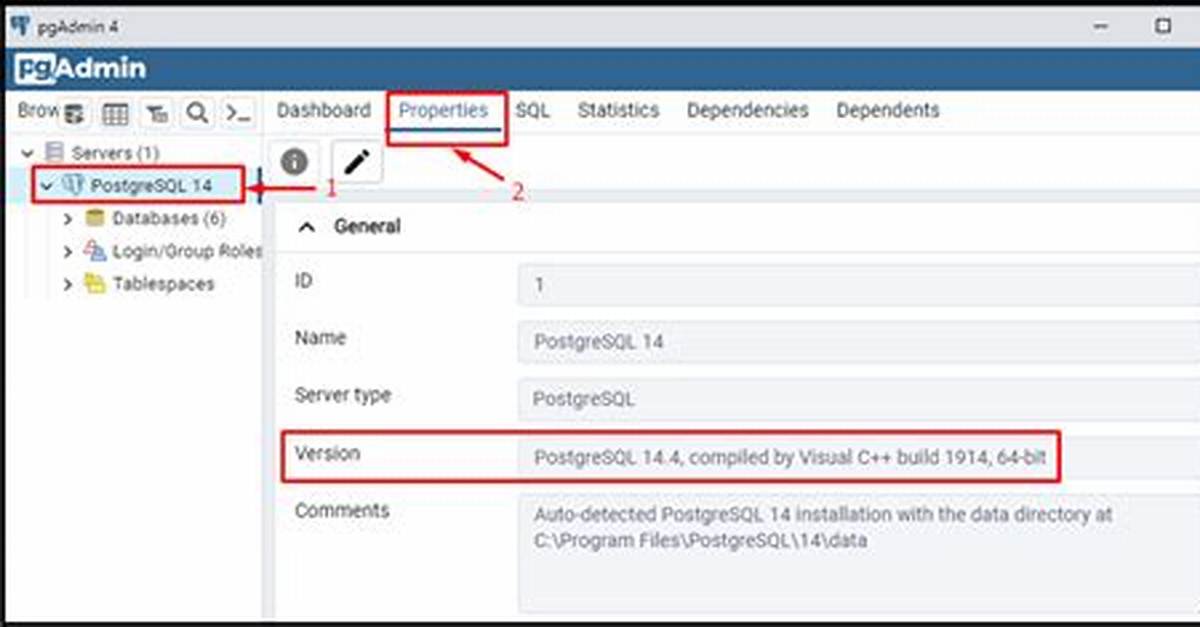Open the Search Objects magnifier tool

tap(198, 113)
